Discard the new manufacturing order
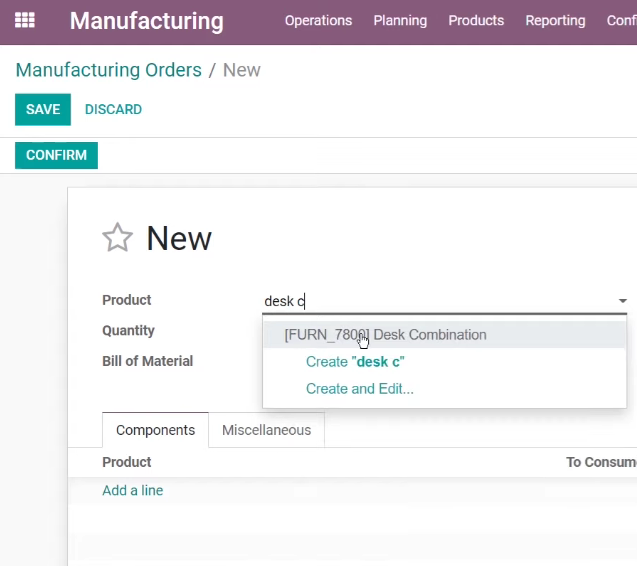 (x=113, y=110)
